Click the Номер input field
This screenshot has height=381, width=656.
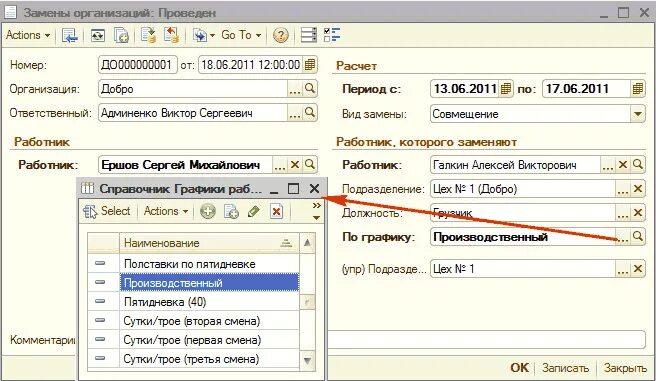138,65
